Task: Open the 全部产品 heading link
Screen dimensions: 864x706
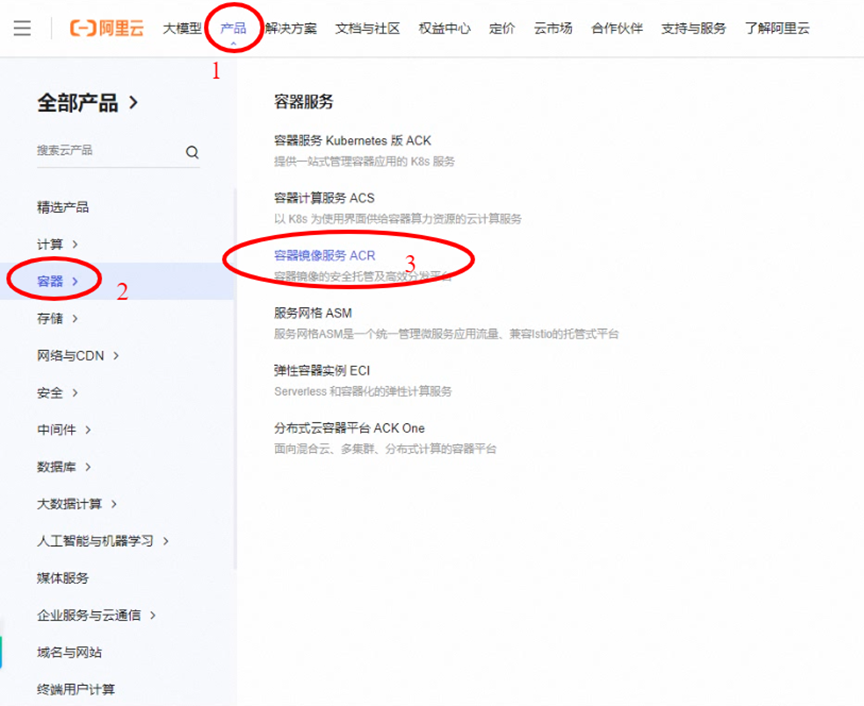Action: [87, 103]
